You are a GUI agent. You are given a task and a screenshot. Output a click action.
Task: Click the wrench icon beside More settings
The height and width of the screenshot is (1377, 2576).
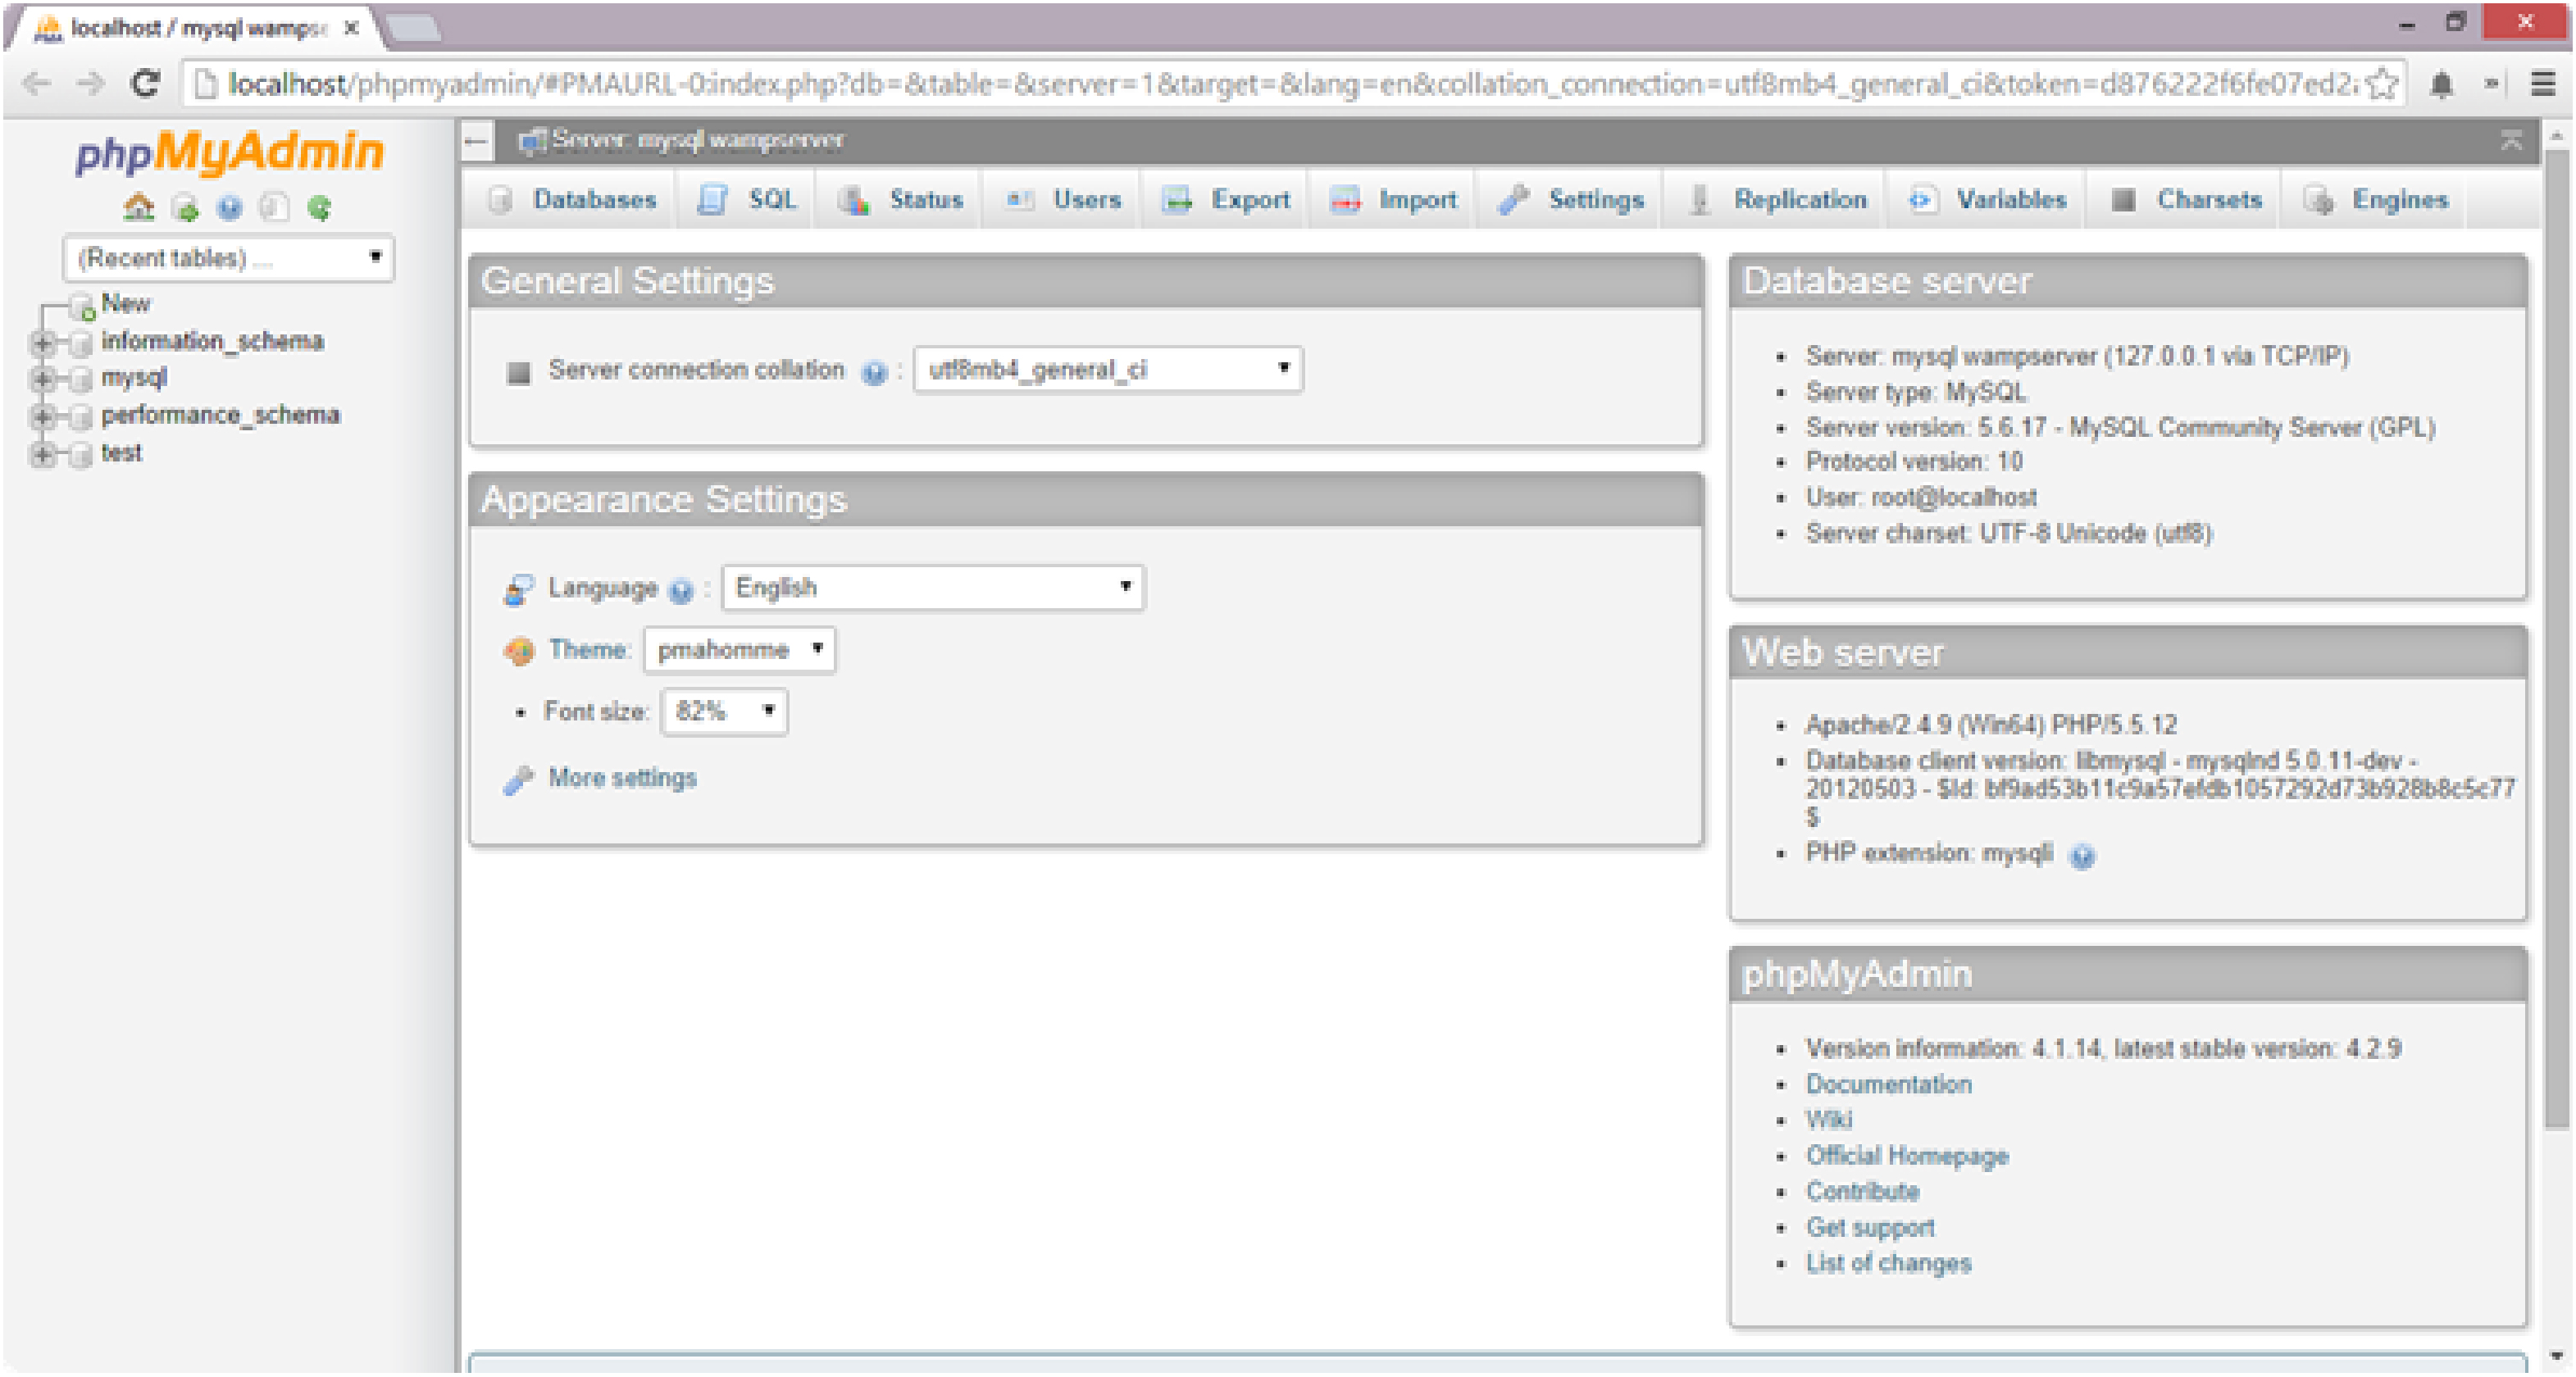[518, 781]
